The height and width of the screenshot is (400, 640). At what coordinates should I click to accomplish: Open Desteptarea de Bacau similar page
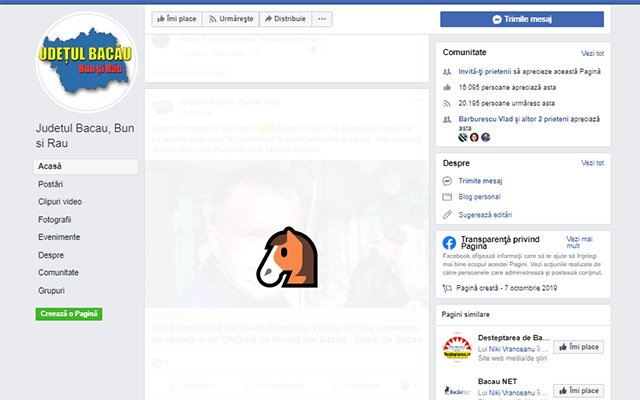point(514,338)
